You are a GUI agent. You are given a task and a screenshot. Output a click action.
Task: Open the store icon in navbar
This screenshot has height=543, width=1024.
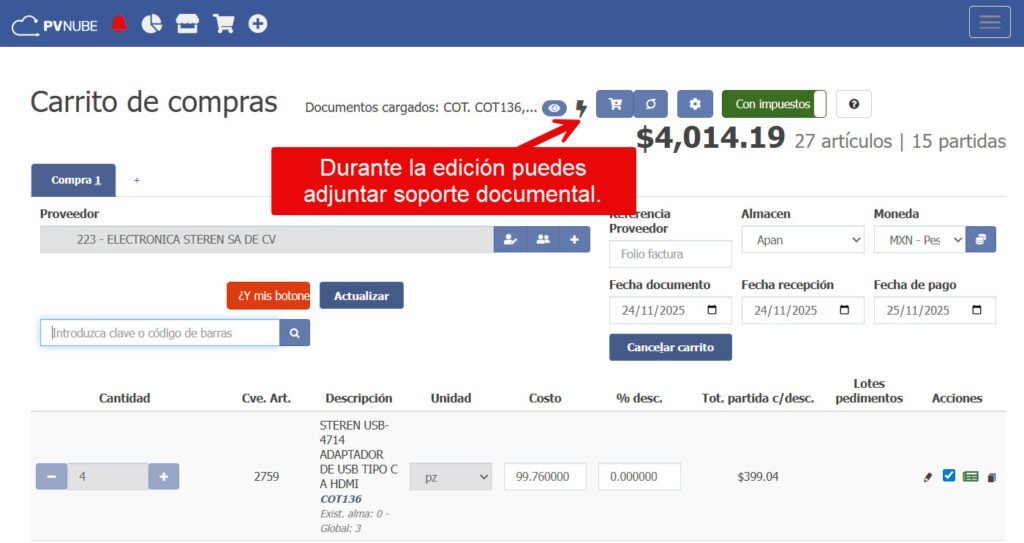187,24
